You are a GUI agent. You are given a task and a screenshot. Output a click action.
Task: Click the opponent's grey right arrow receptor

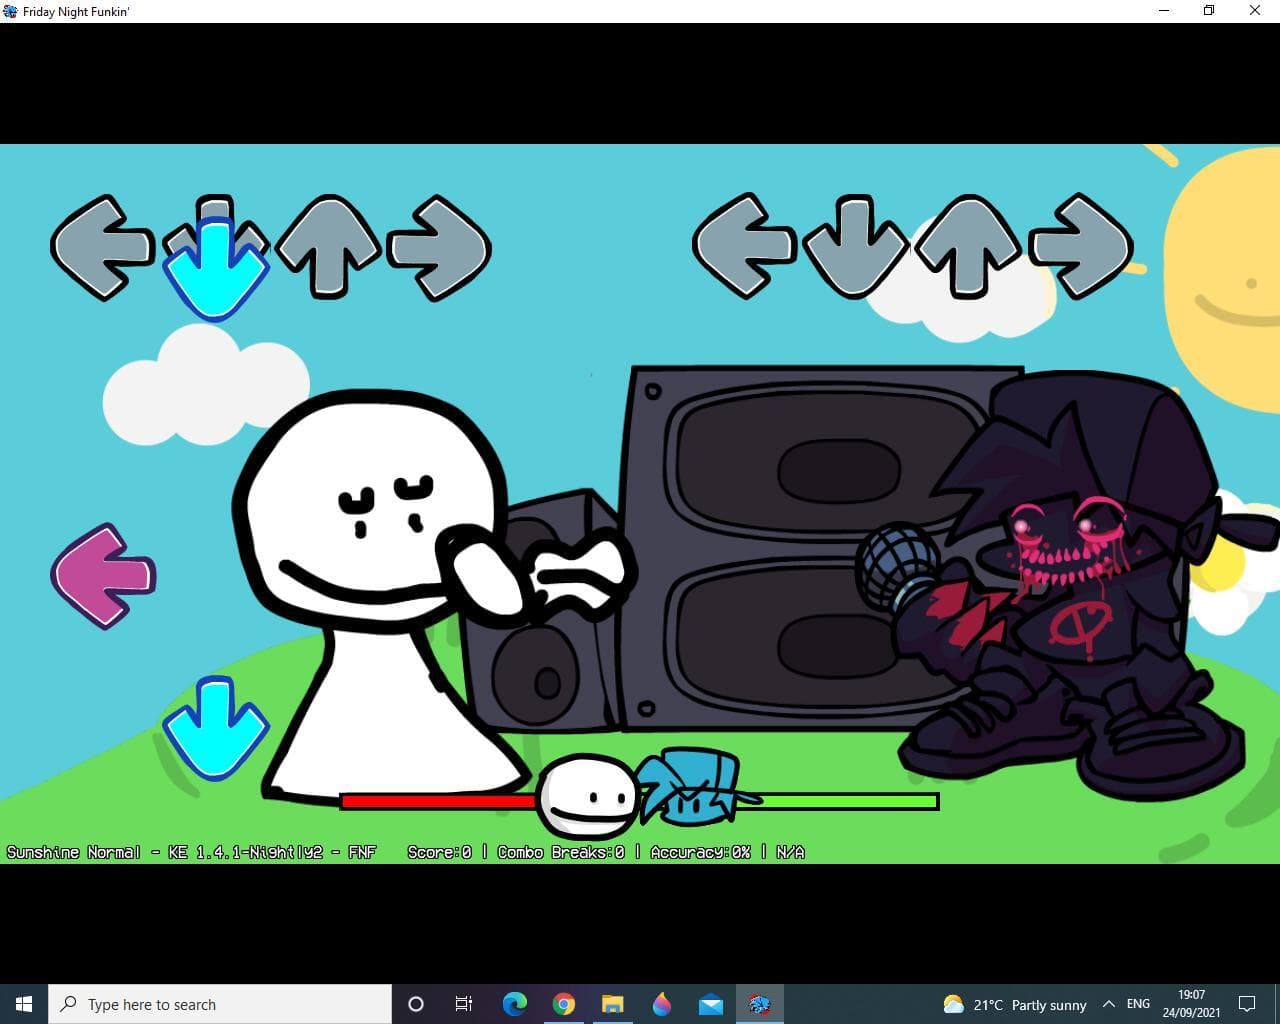point(439,247)
